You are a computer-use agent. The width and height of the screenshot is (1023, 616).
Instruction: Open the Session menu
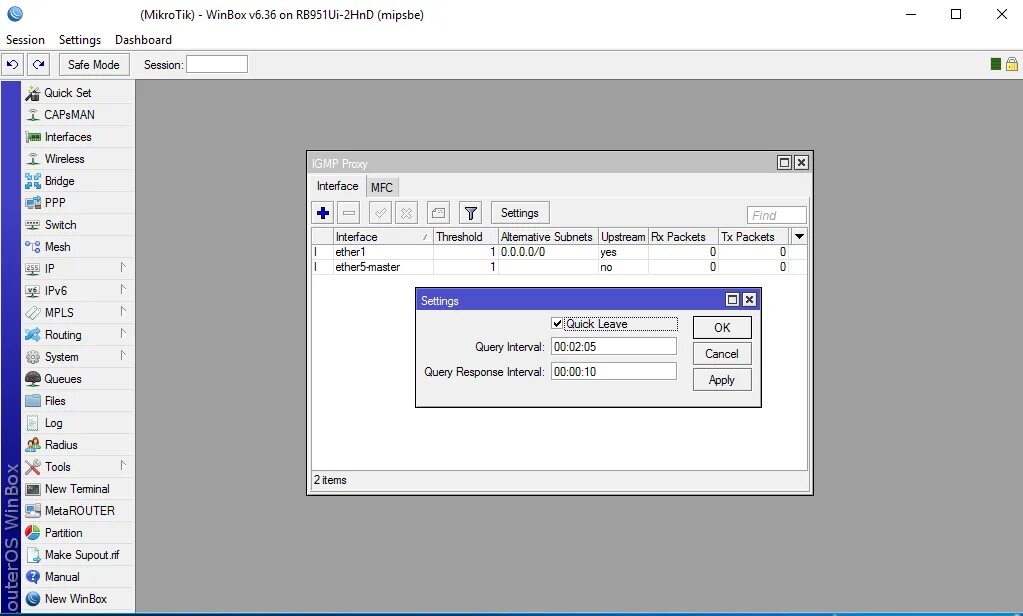point(25,40)
